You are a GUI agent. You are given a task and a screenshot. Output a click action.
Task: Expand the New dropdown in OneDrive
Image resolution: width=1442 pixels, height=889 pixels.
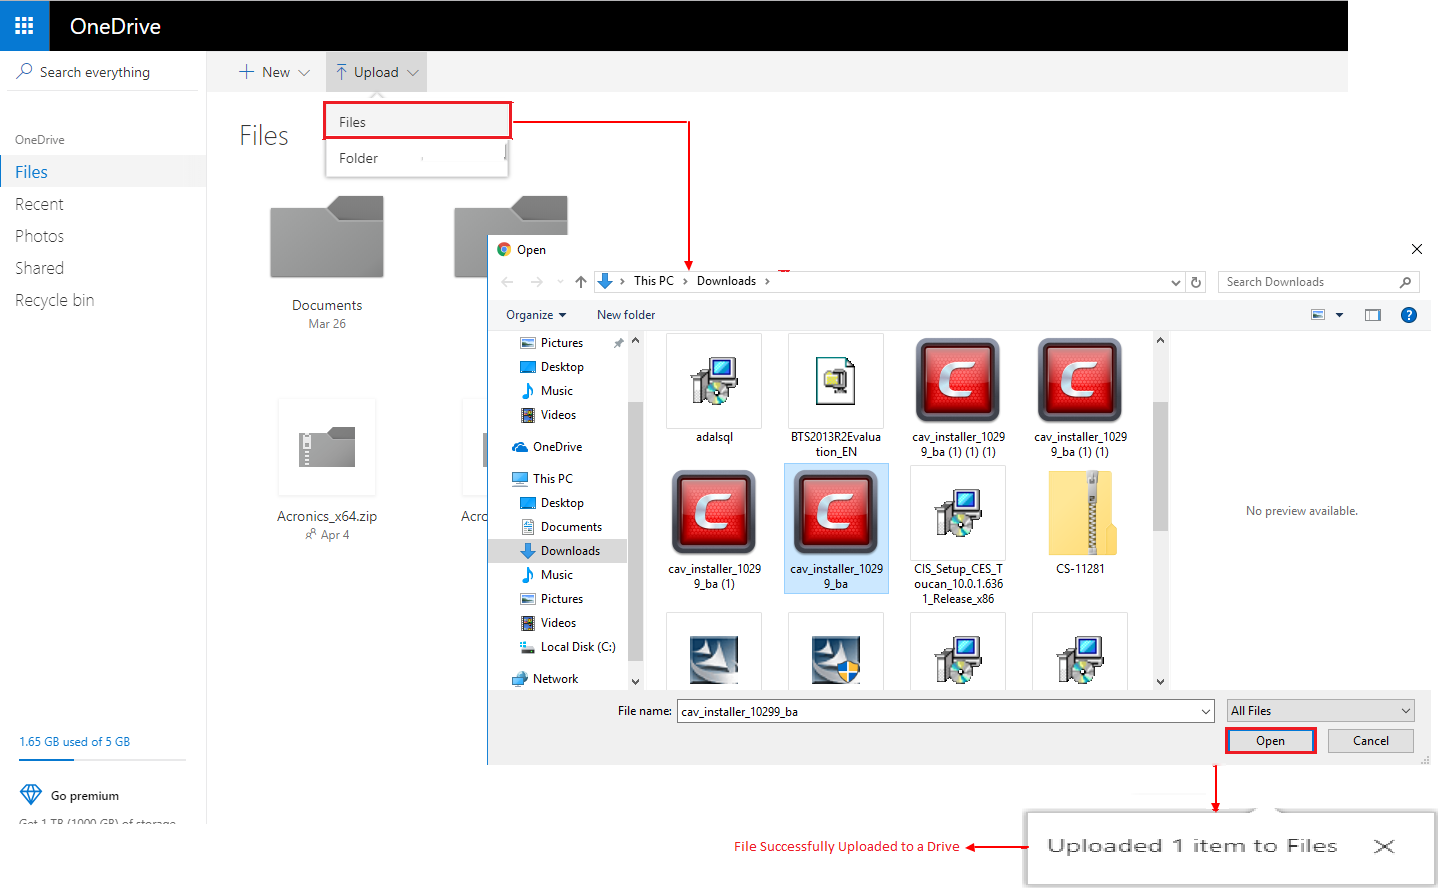(x=275, y=72)
